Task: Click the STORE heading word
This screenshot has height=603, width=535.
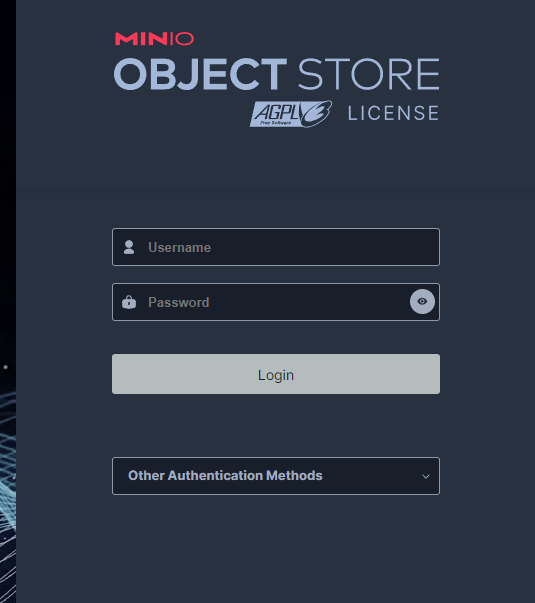Action: [368, 74]
